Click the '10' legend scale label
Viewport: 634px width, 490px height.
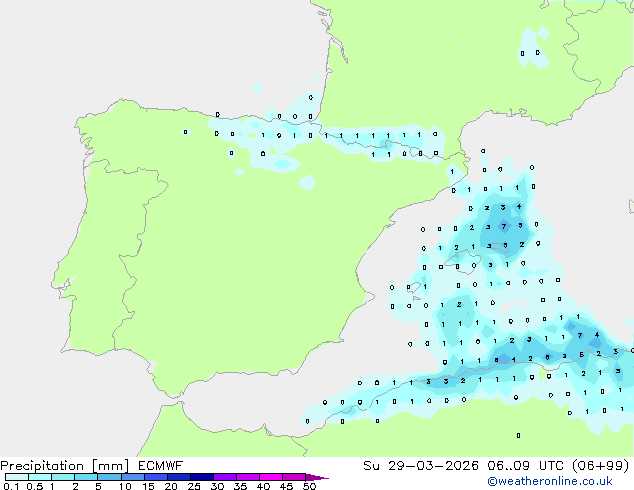[125, 486]
